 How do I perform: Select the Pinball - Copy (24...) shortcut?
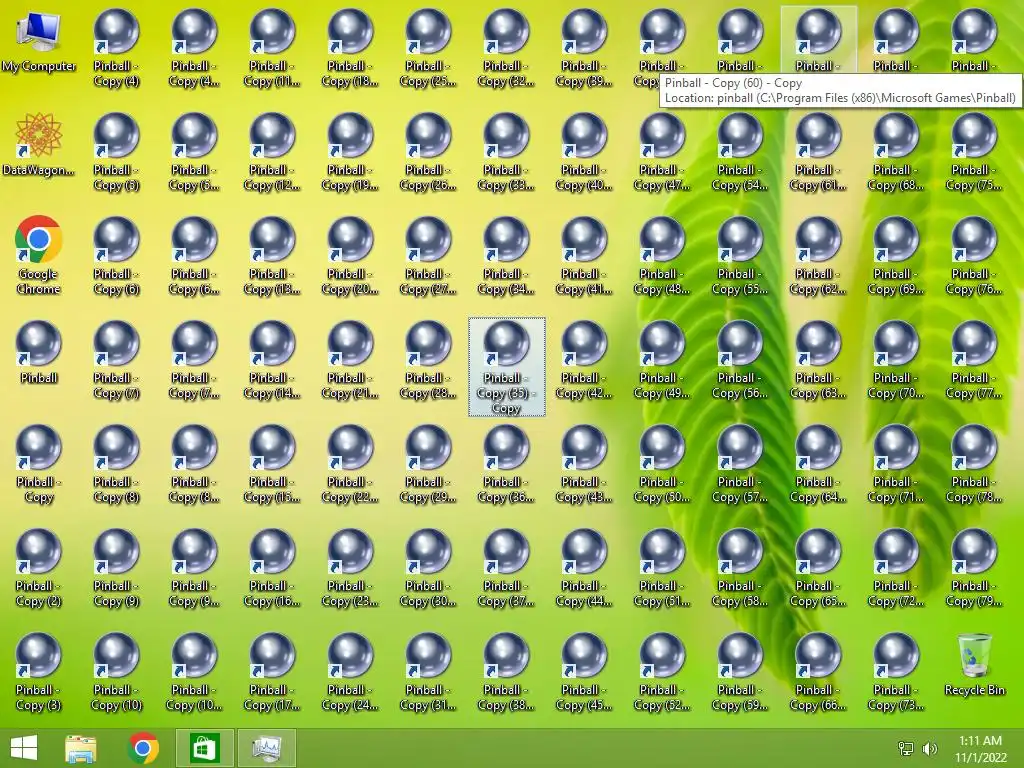tap(350, 672)
